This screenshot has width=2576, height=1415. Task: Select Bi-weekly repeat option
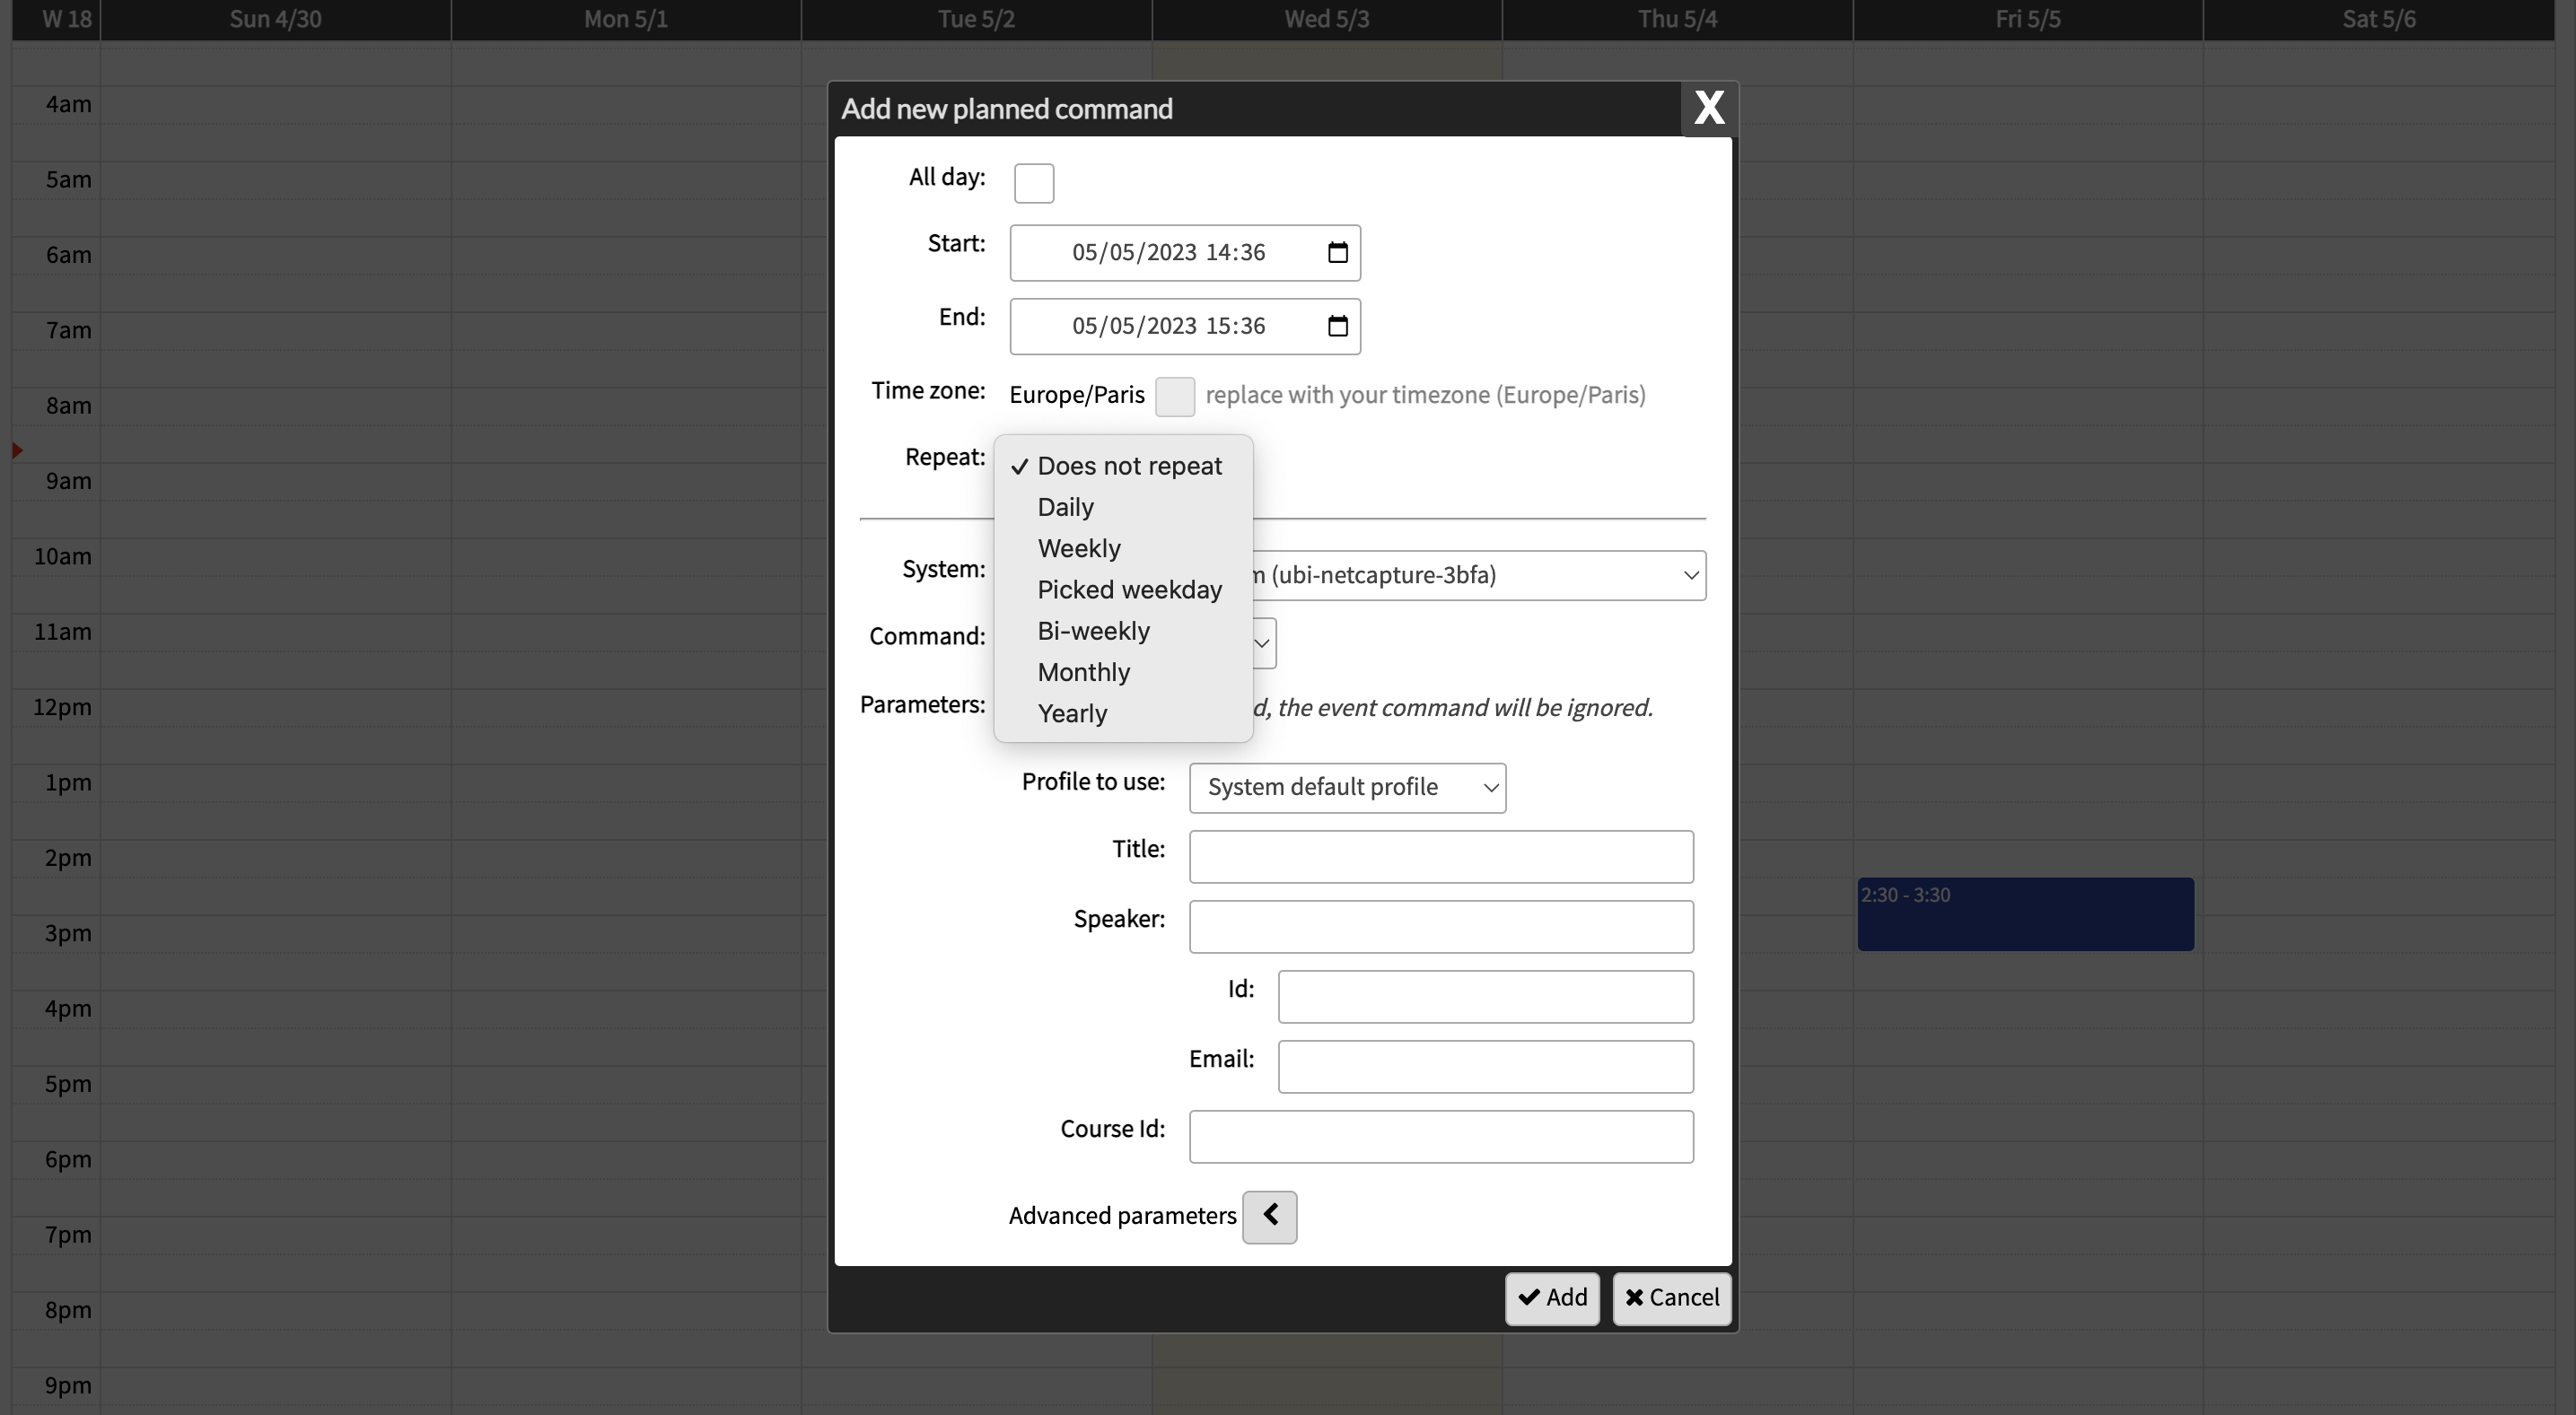click(x=1123, y=631)
